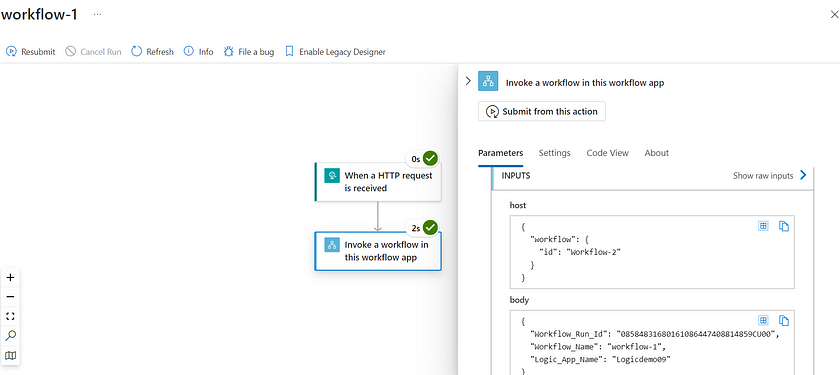
Task: Click File a bug
Action: [x=249, y=52]
